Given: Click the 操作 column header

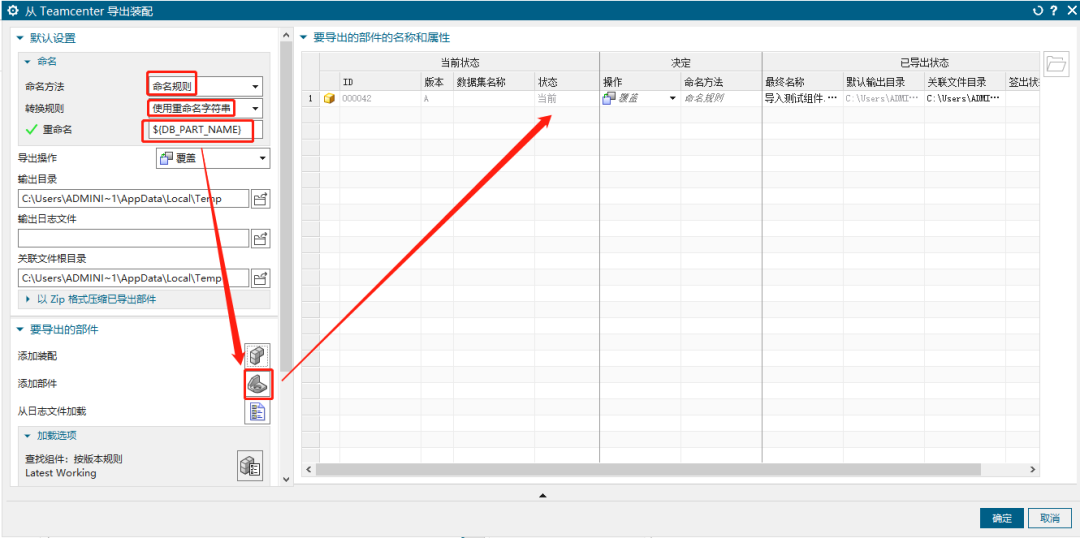Looking at the screenshot, I should pyautogui.click(x=640, y=83).
